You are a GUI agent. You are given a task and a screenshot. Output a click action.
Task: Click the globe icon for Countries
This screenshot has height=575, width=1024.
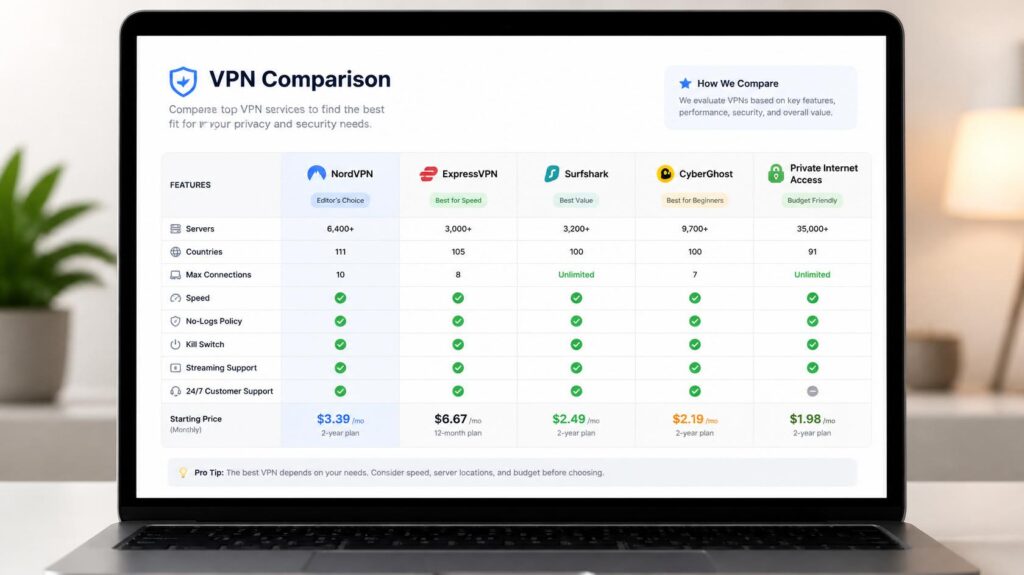click(176, 252)
